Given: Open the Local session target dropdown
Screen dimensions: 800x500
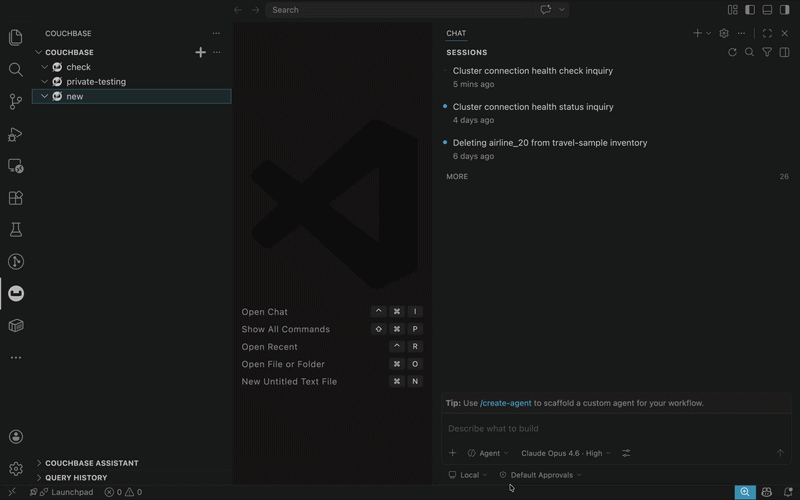Looking at the screenshot, I should [x=468, y=475].
